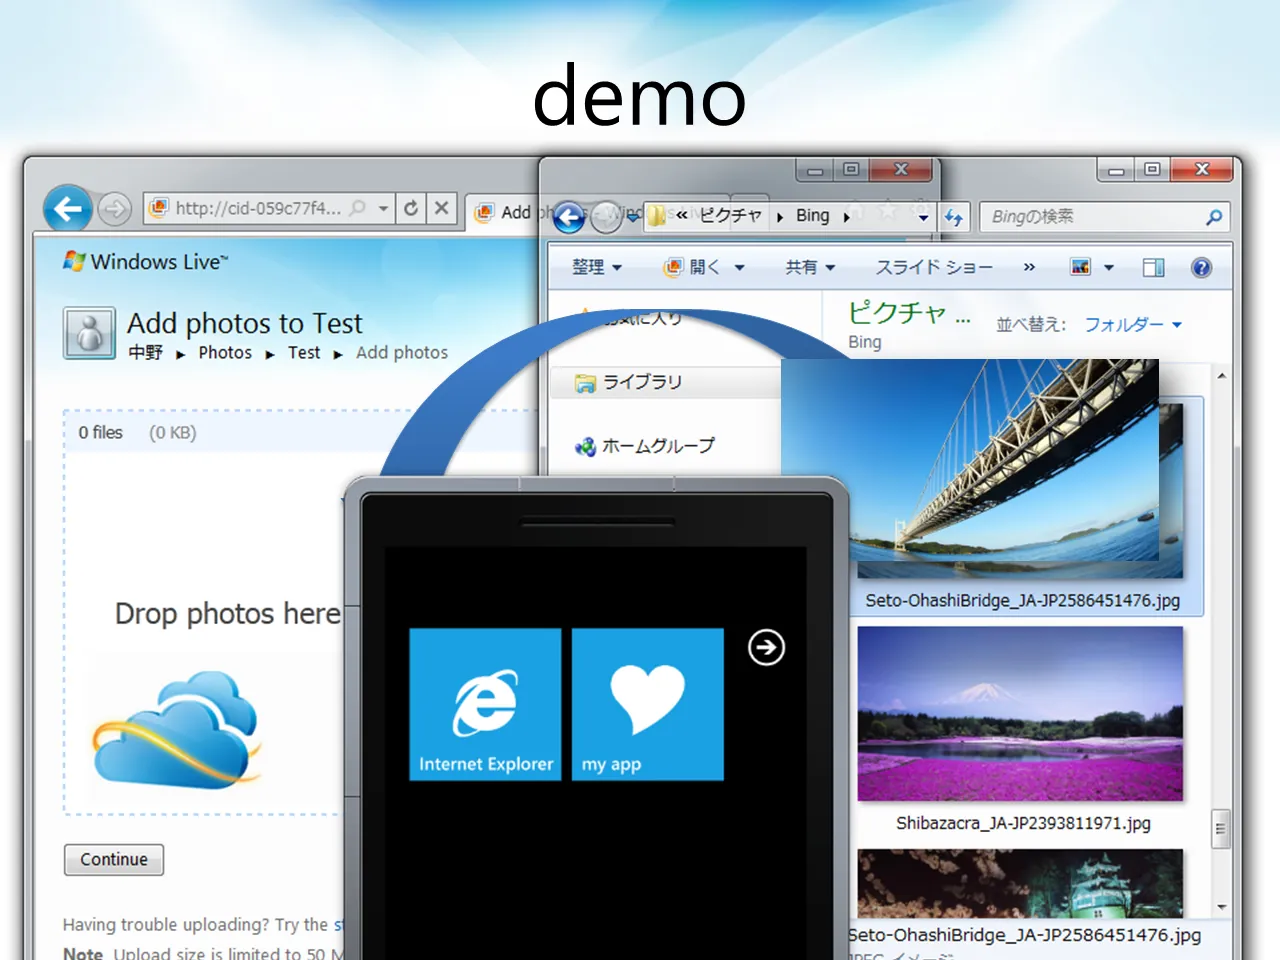
Task: Go back in the Internet Explorer window
Action: pyautogui.click(x=68, y=209)
